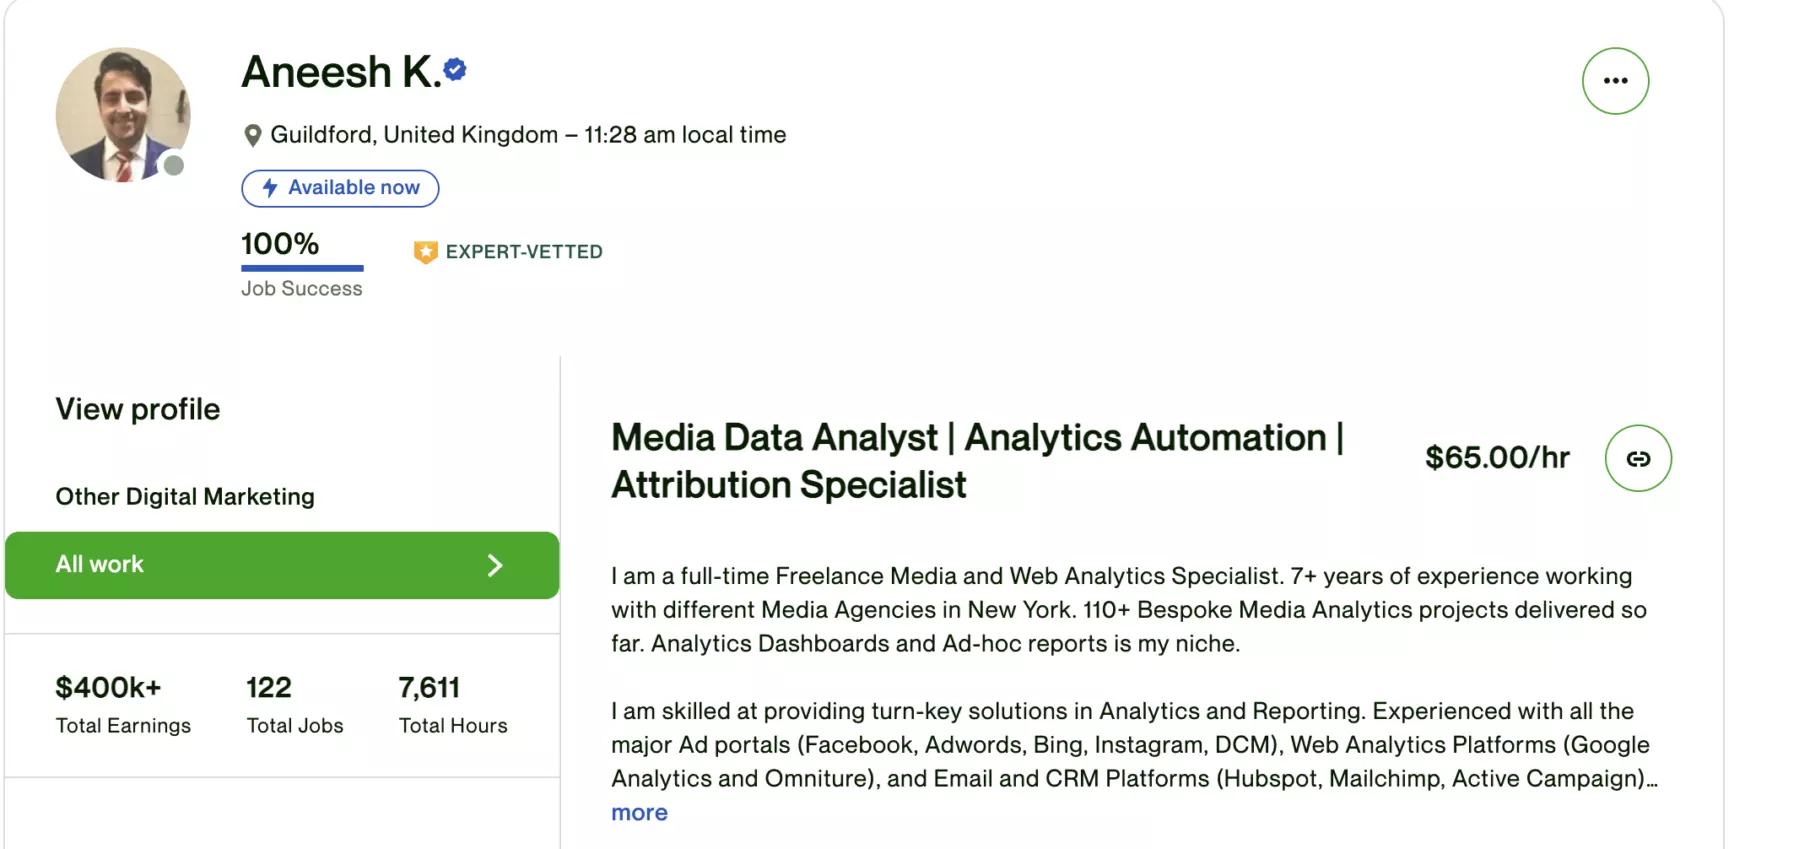Select the All work tab
Screen dimensions: 1799x849
pos(280,566)
